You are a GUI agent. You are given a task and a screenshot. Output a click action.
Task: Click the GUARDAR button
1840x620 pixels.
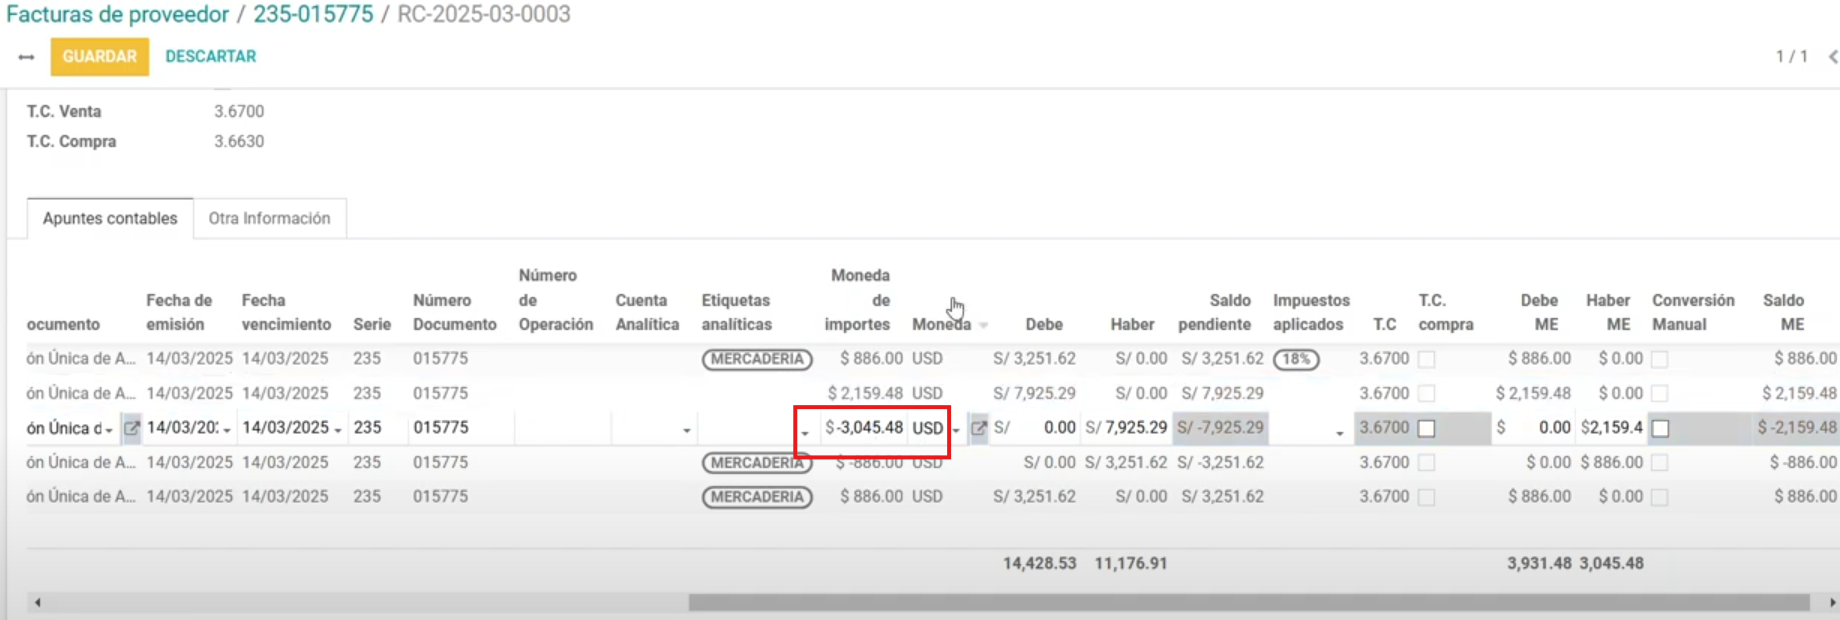coord(100,57)
